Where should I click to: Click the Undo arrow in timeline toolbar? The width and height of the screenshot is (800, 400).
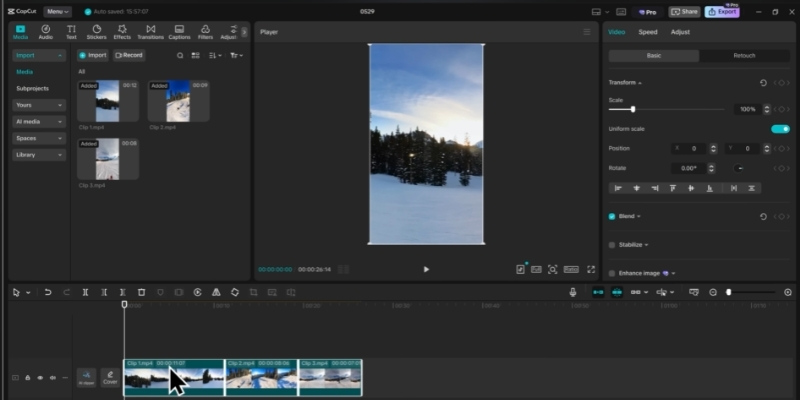47,292
